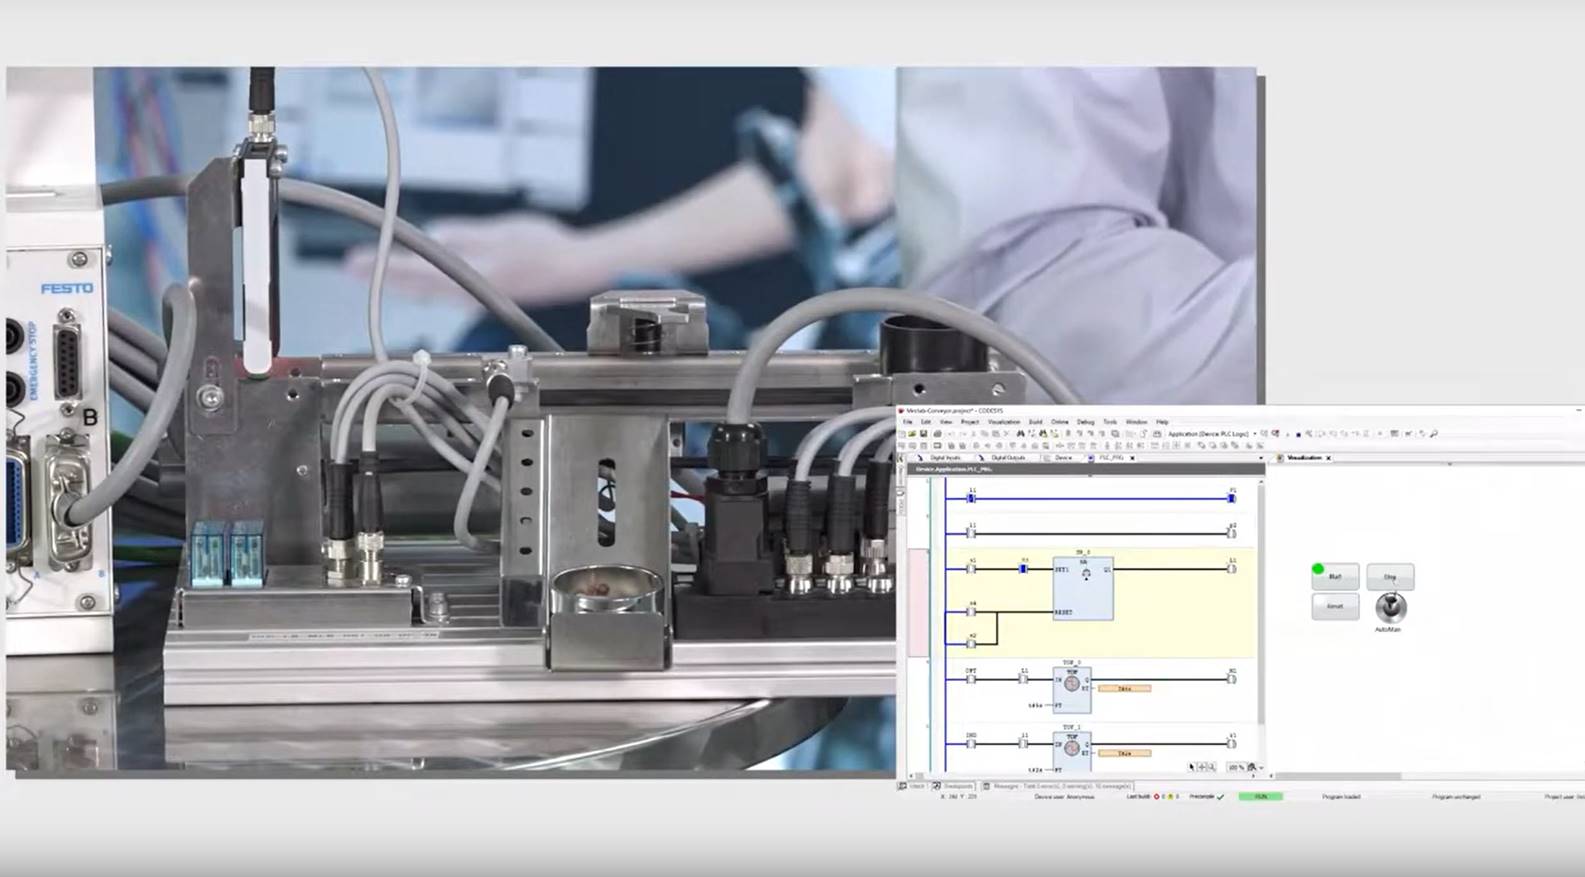This screenshot has width=1585, height=877.
Task: Click the vertical scrollbar of ladder editor
Action: (1260, 620)
